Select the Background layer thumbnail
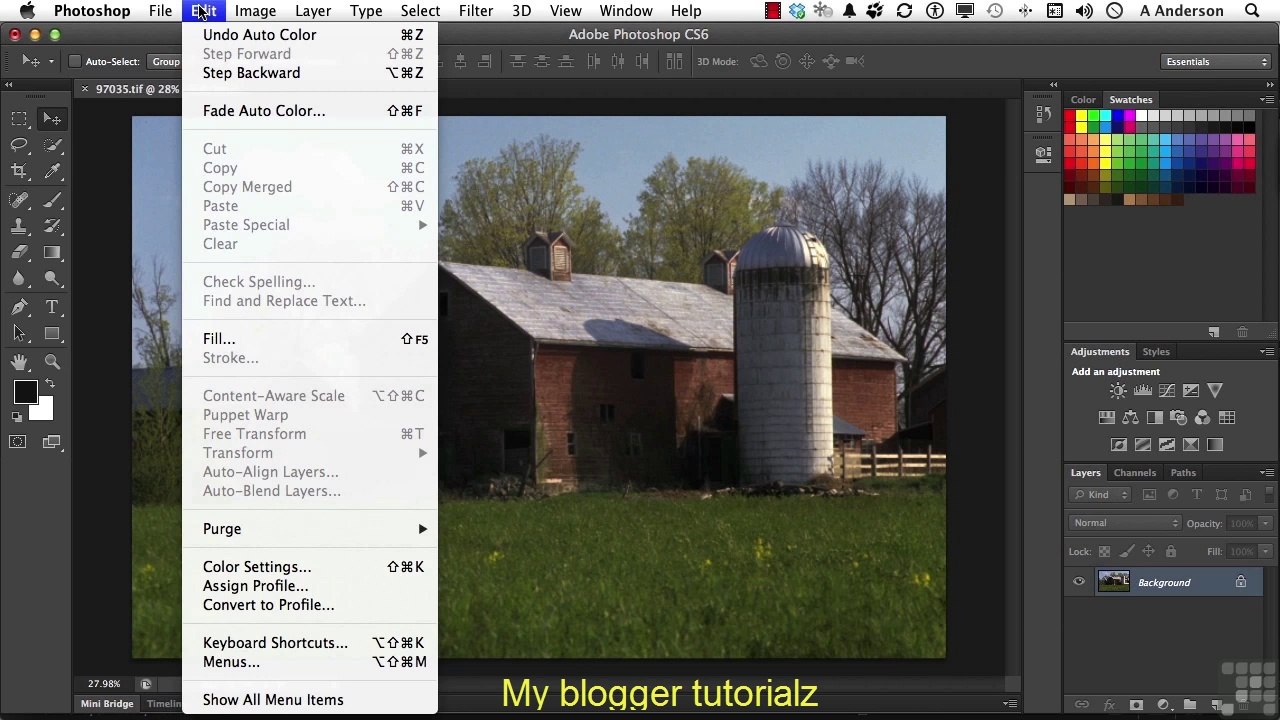 click(x=1114, y=582)
